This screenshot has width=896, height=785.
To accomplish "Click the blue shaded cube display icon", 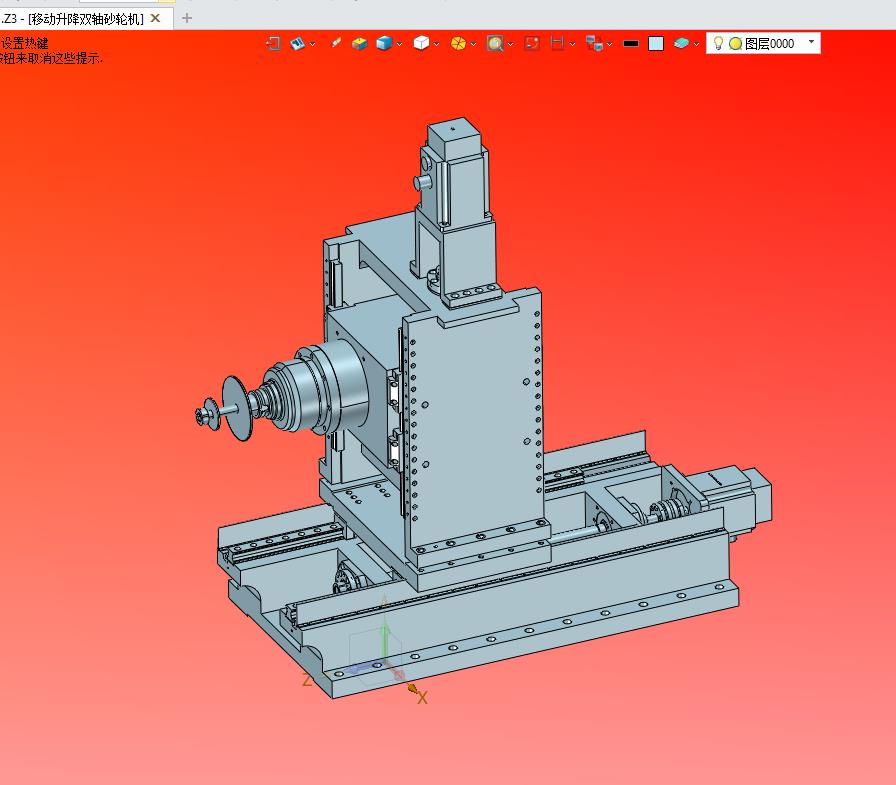I will [384, 43].
